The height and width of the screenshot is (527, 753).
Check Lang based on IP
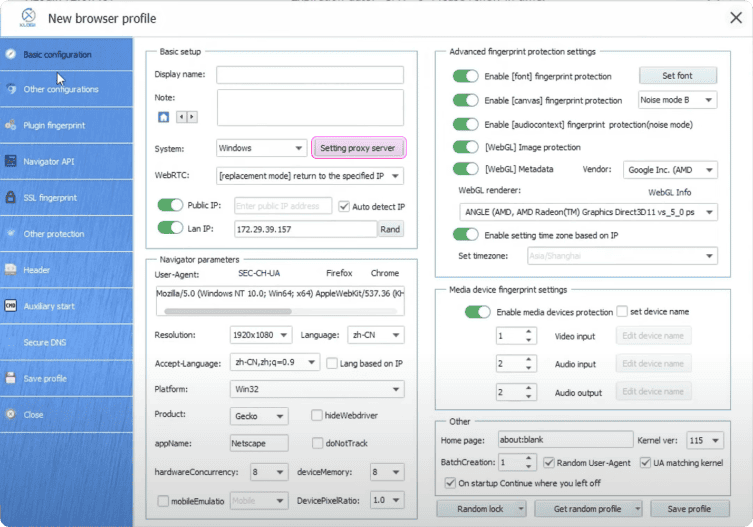tap(331, 363)
